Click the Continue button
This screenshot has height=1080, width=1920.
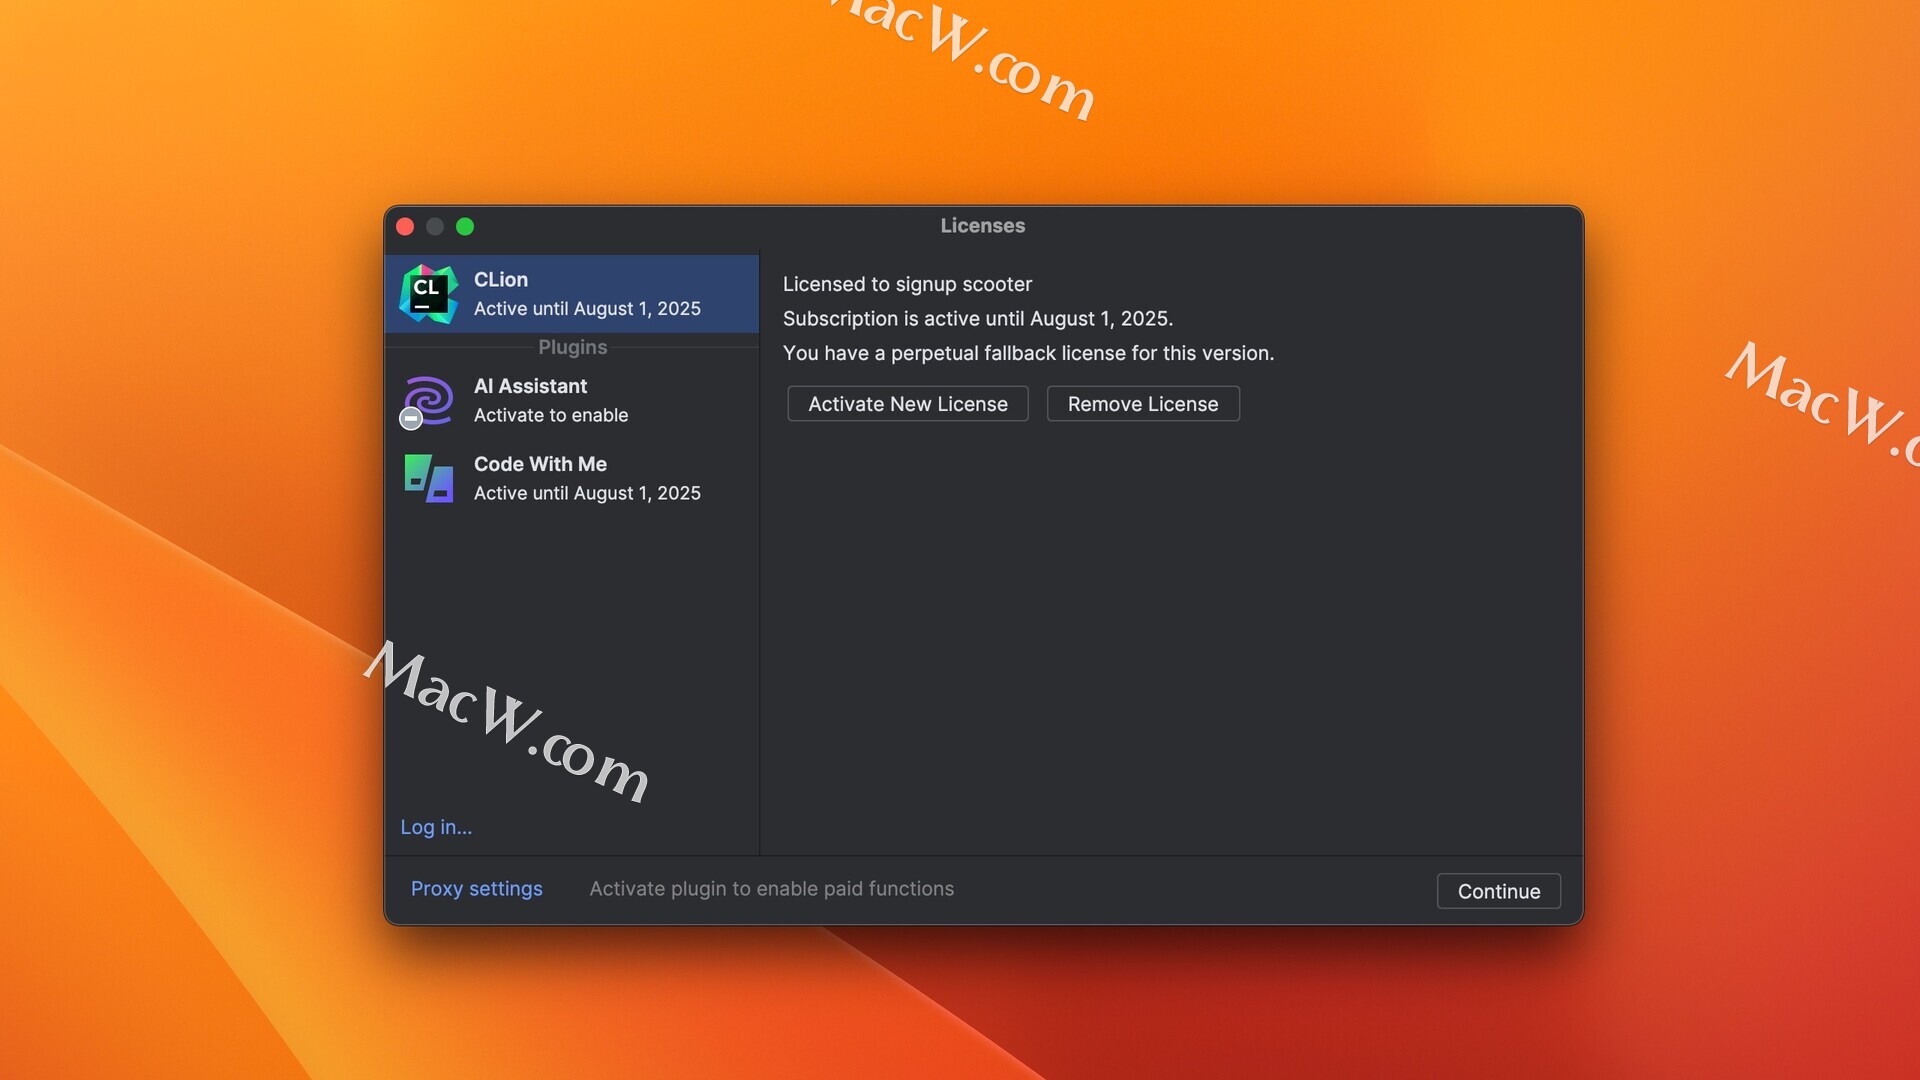1499,890
